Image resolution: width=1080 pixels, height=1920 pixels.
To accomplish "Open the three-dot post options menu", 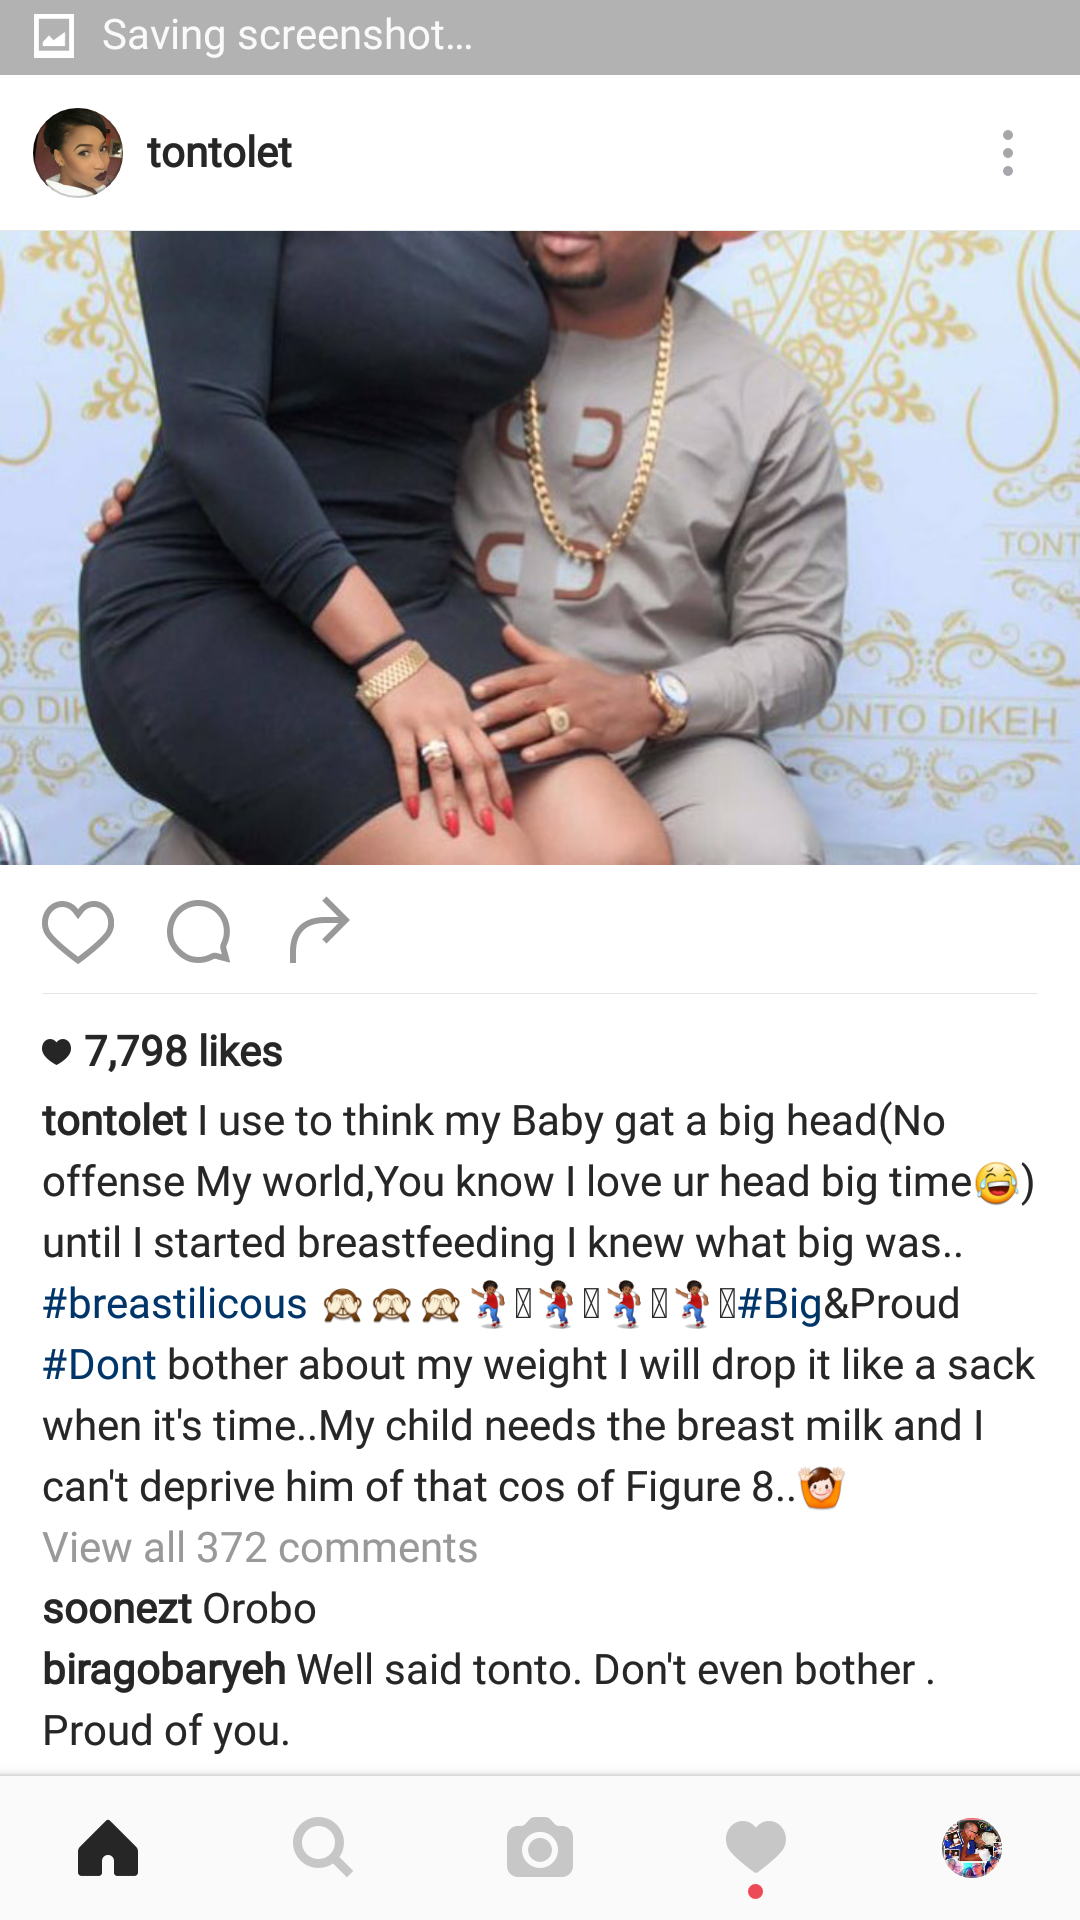I will pos(1007,153).
